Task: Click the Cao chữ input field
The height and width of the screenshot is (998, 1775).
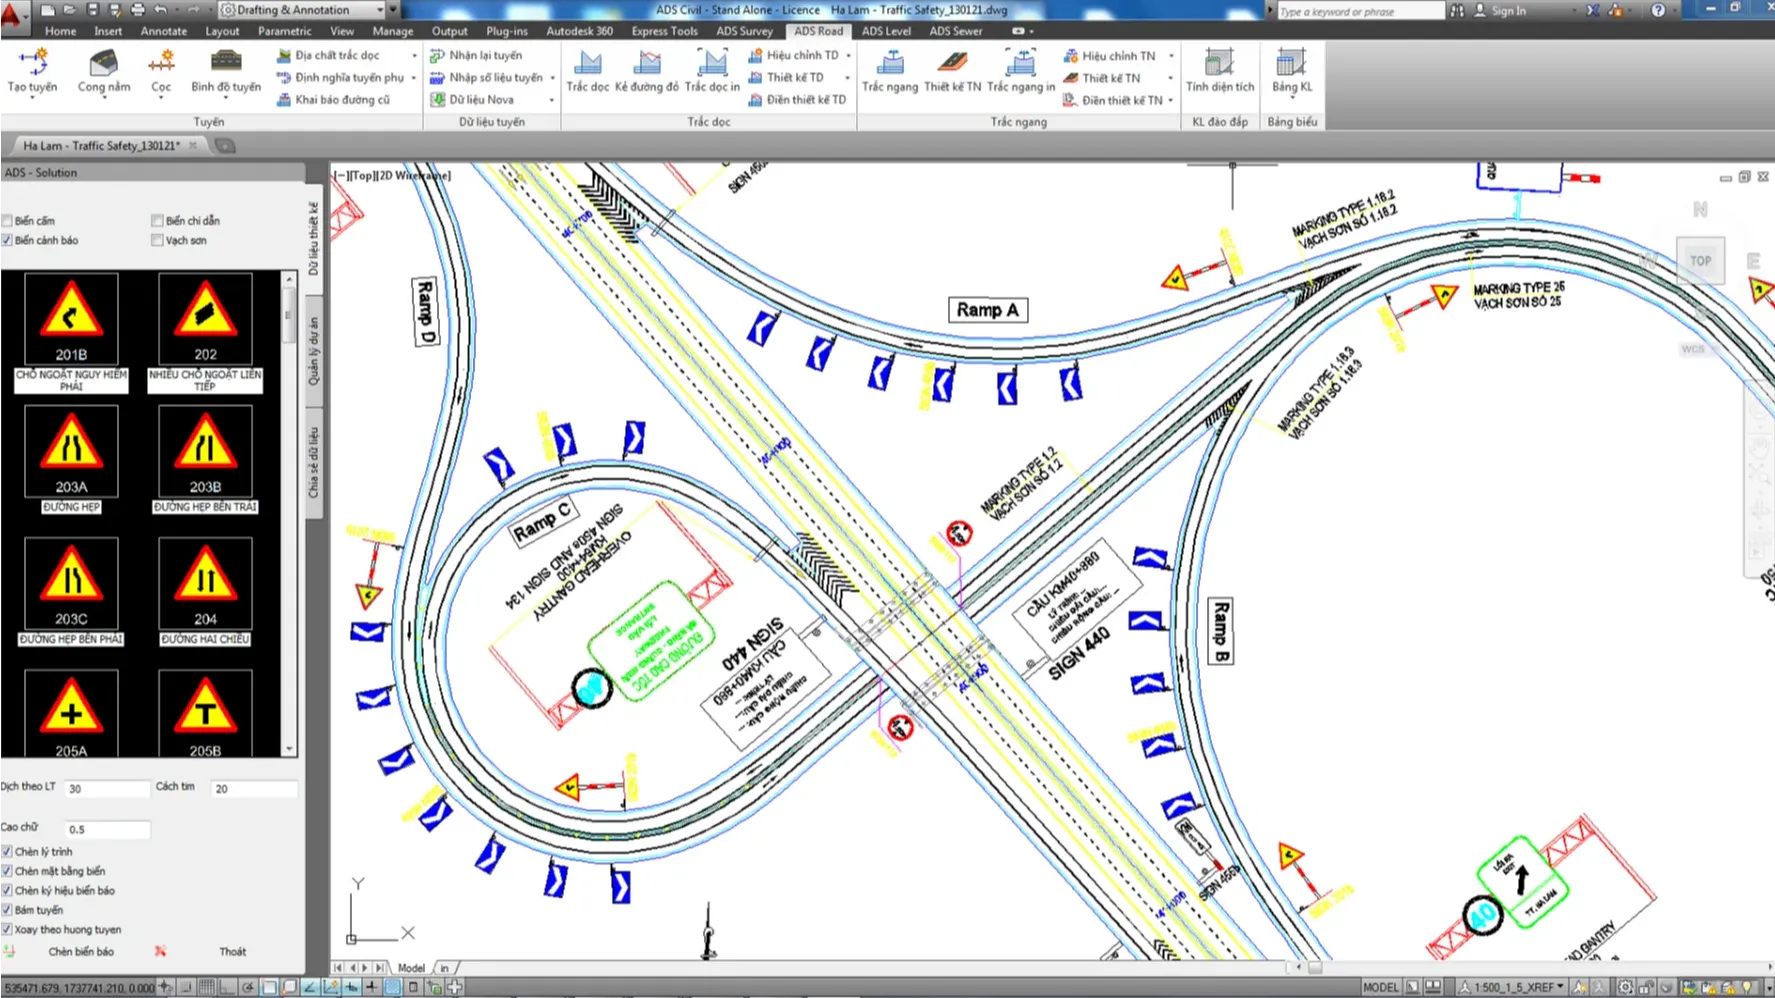Action: [x=108, y=830]
